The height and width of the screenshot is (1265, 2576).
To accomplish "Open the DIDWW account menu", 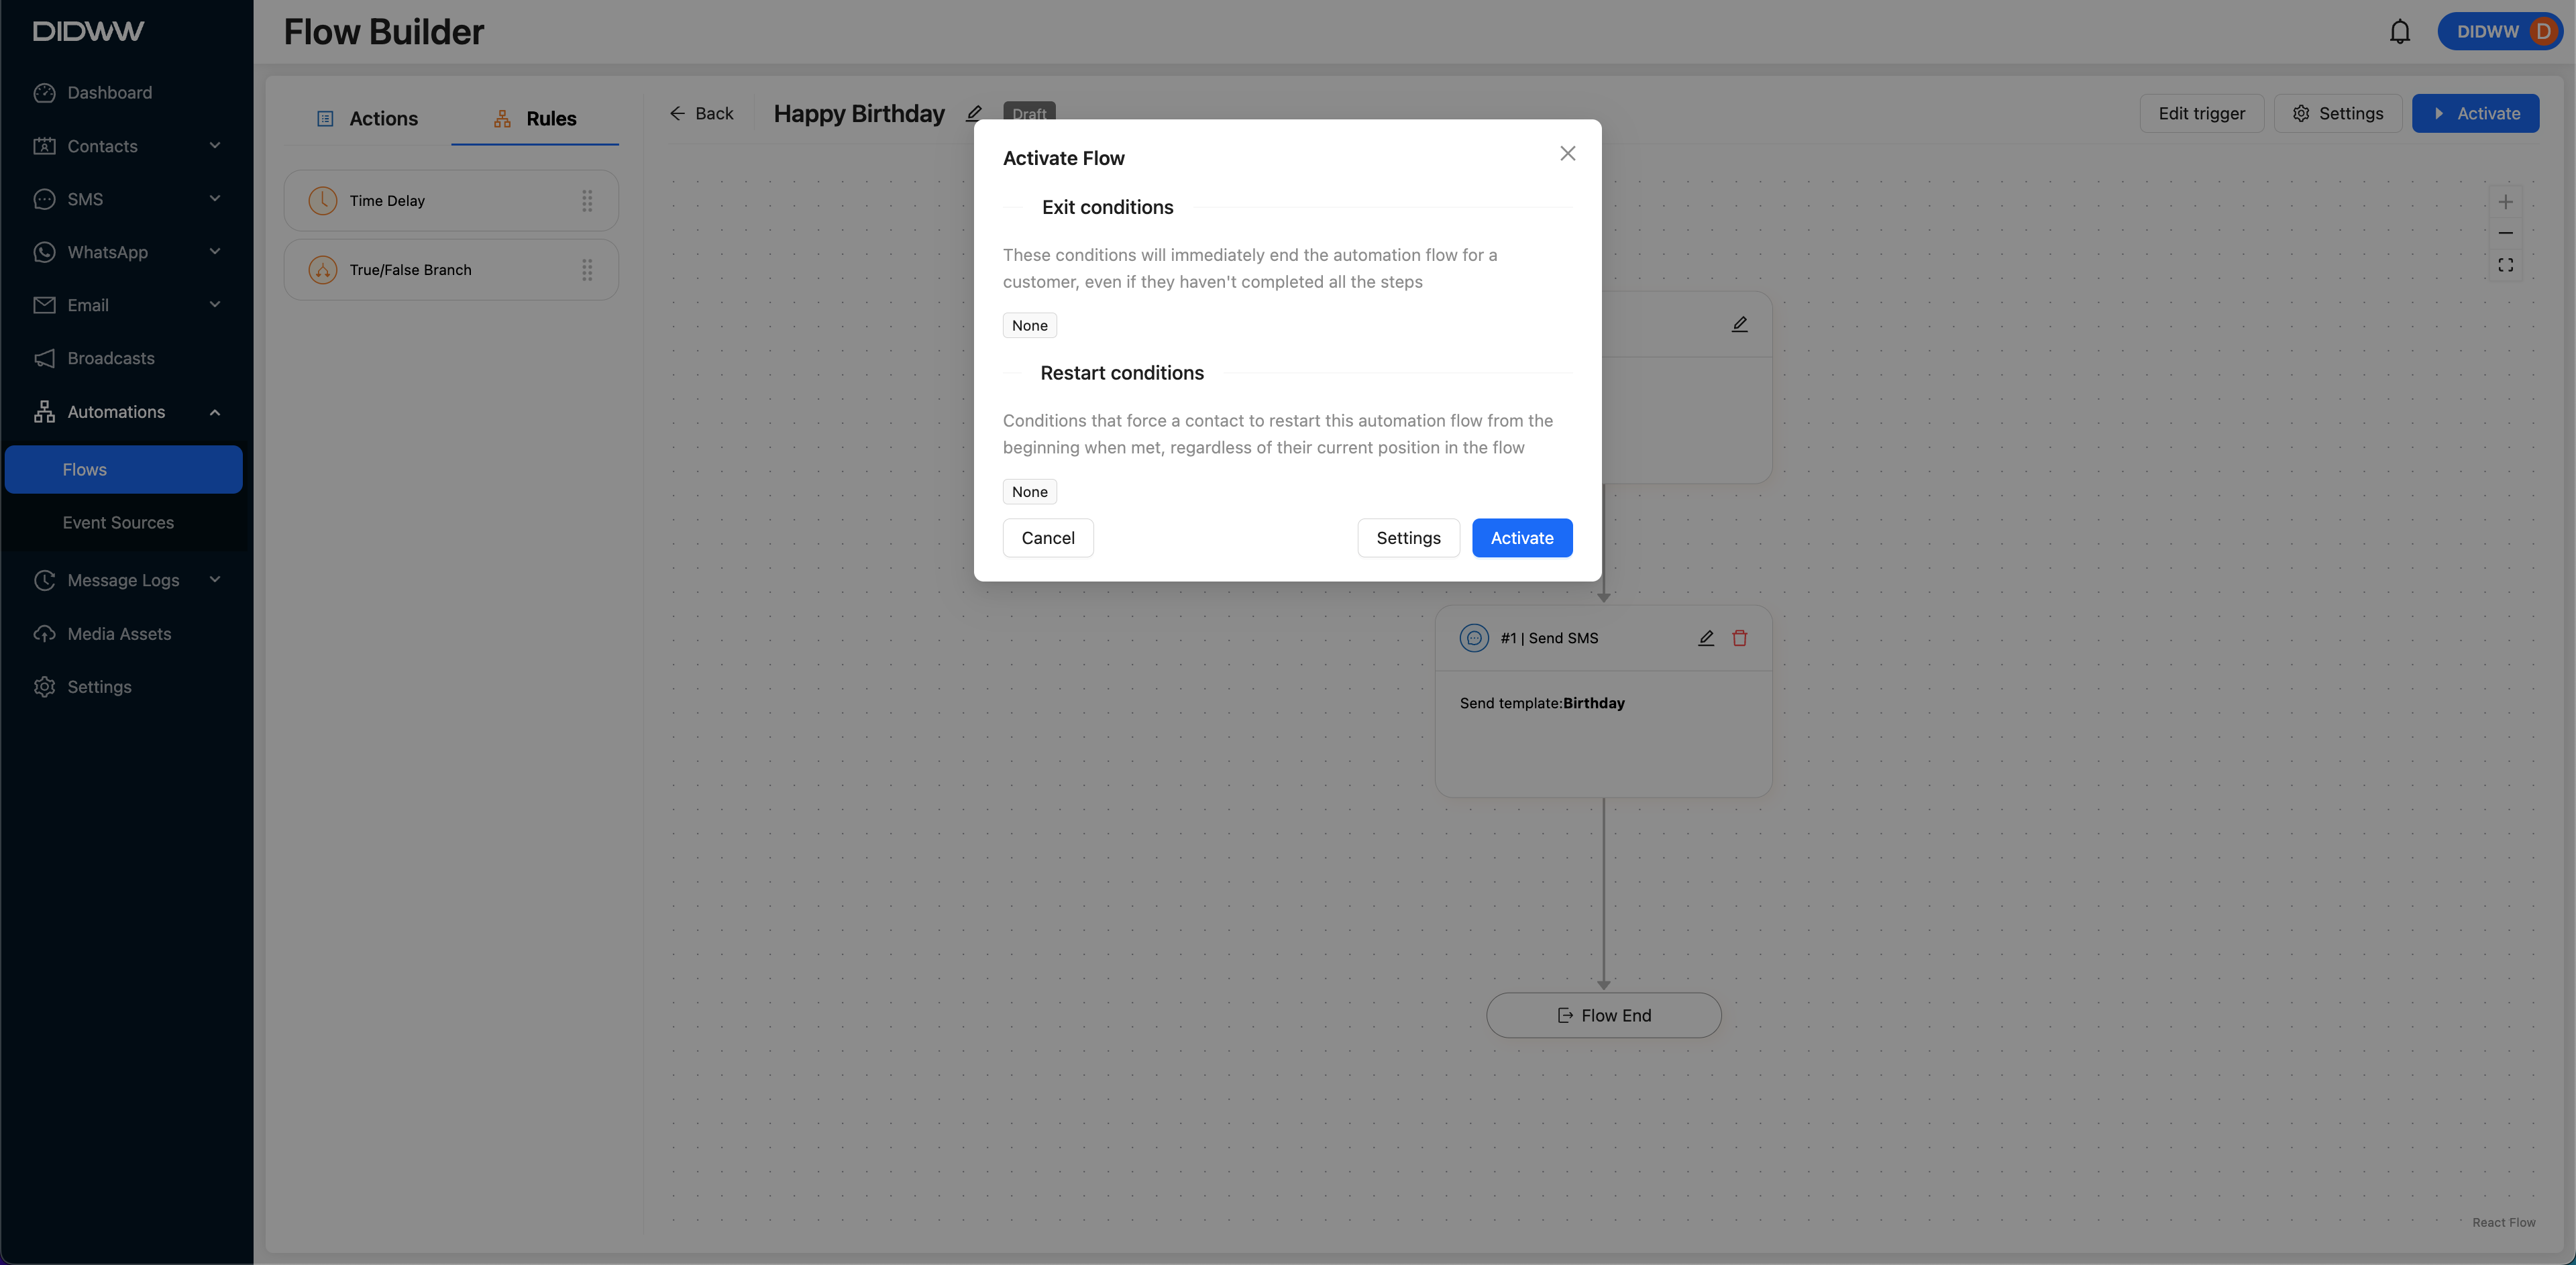I will click(2497, 32).
